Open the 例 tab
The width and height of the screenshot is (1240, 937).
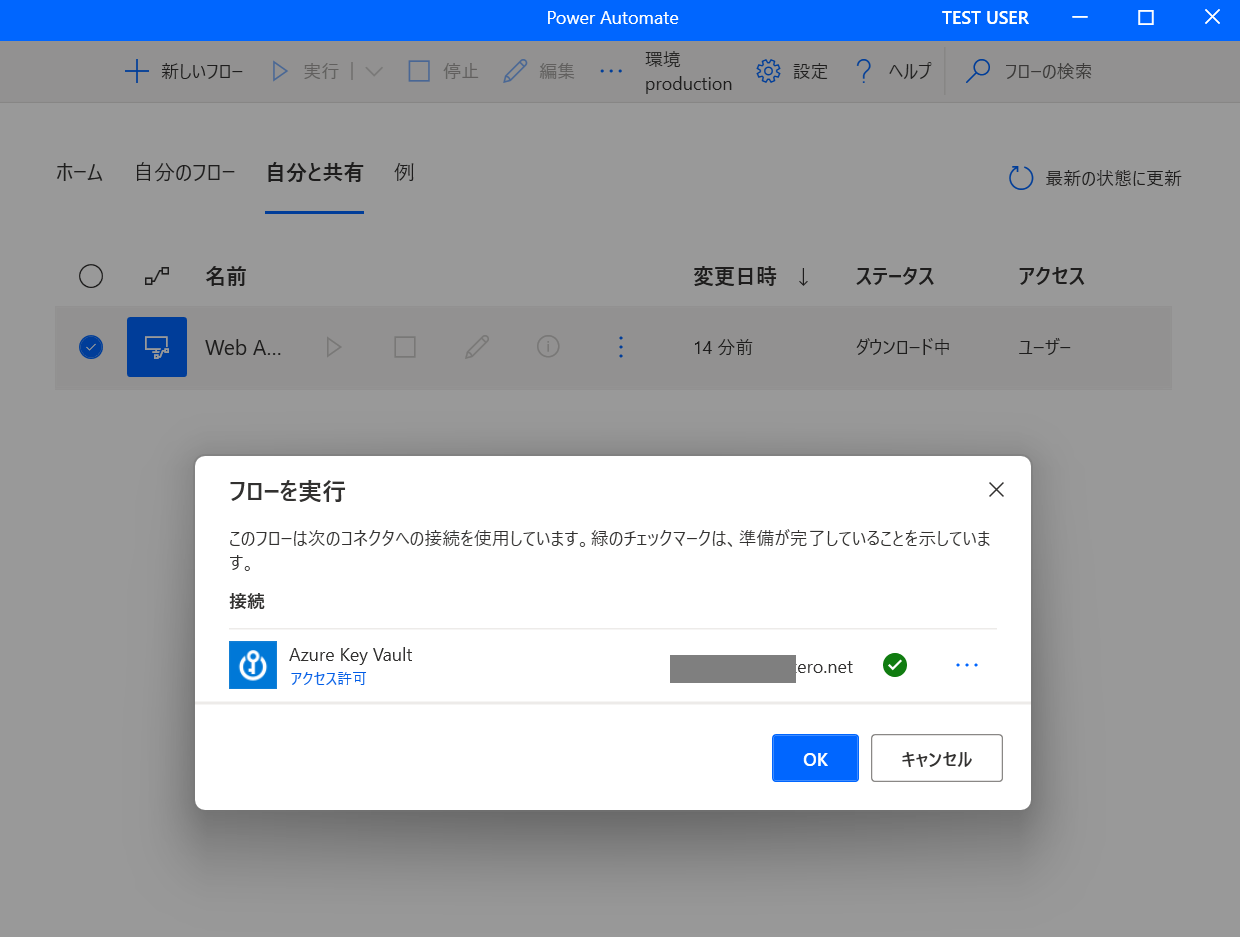tap(404, 172)
